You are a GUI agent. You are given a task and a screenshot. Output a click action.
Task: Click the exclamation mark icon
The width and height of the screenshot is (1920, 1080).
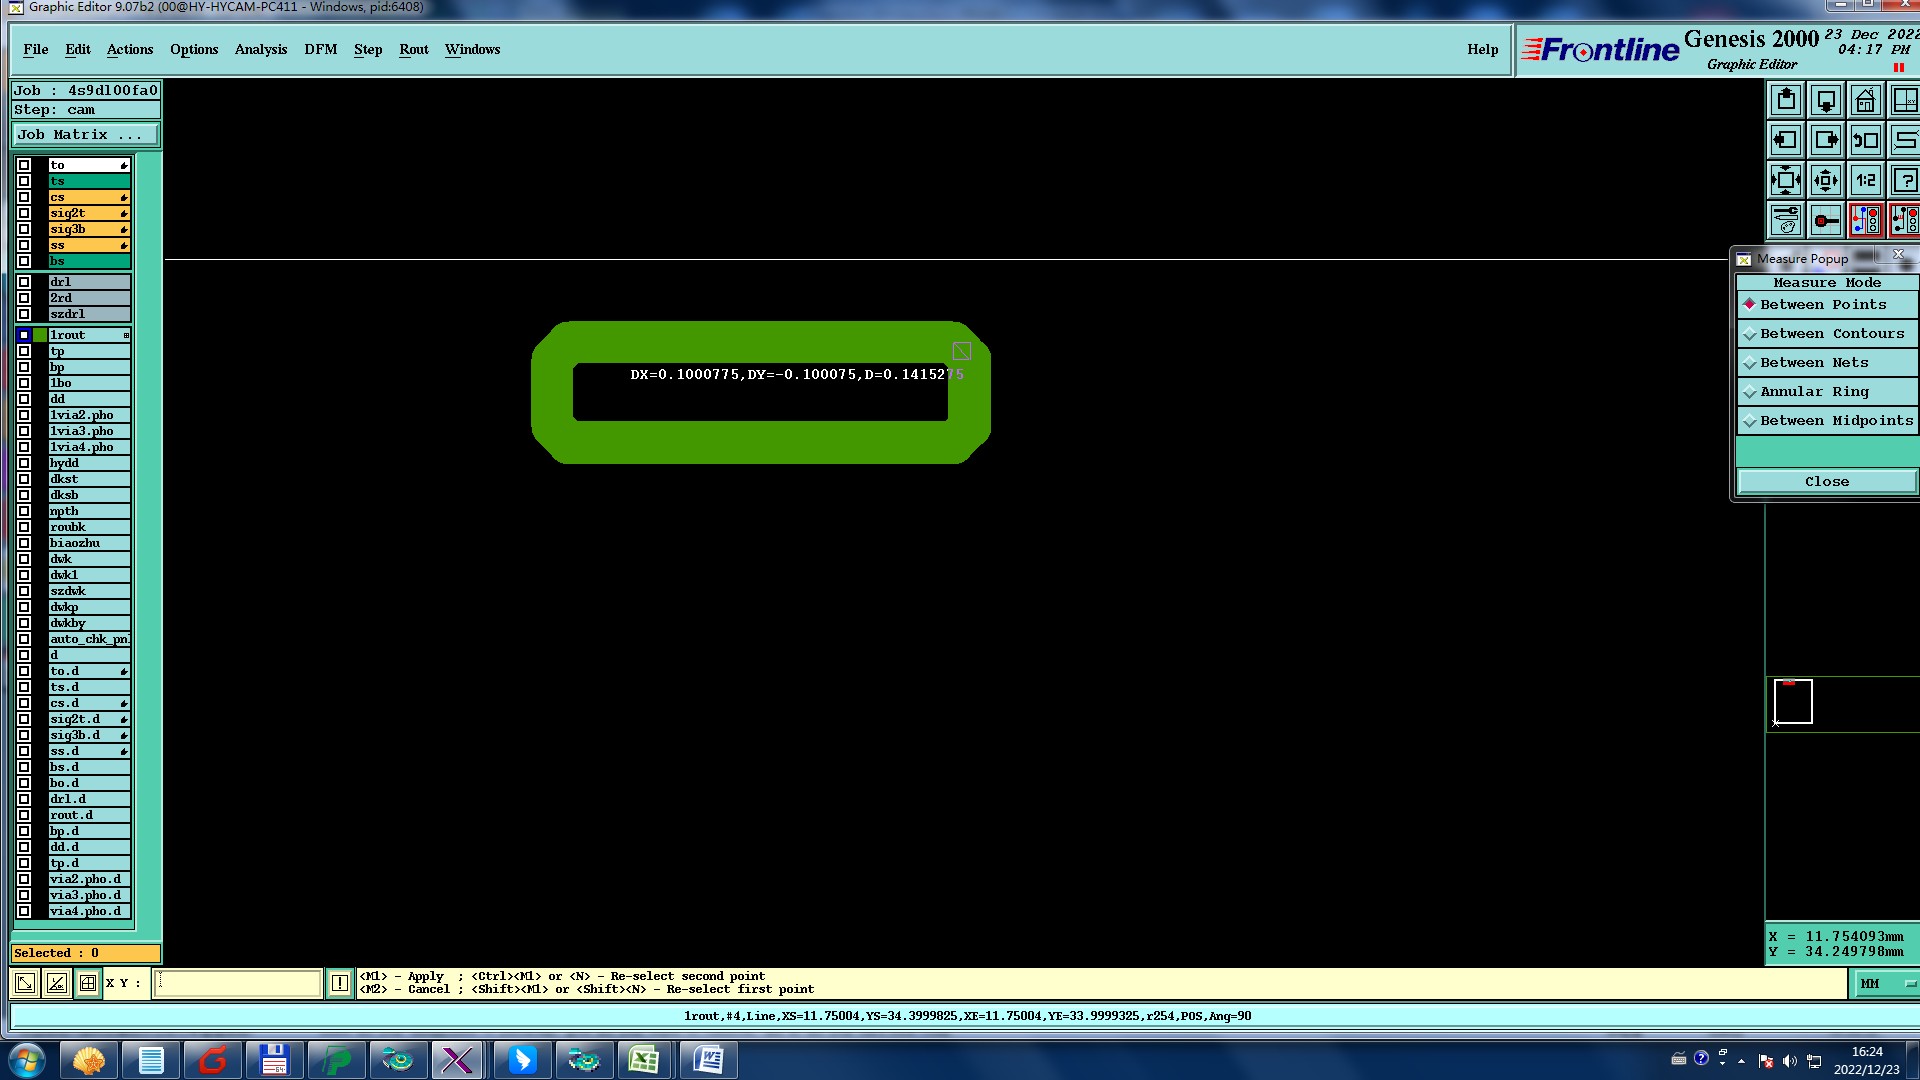[x=340, y=984]
